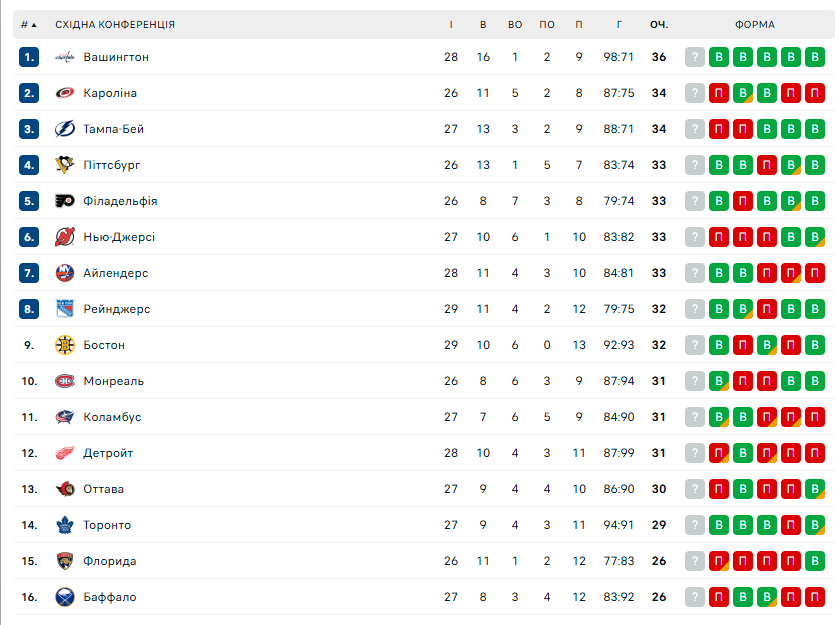Click Washington's gray question mark form badge
The width and height of the screenshot is (835, 625).
click(695, 57)
